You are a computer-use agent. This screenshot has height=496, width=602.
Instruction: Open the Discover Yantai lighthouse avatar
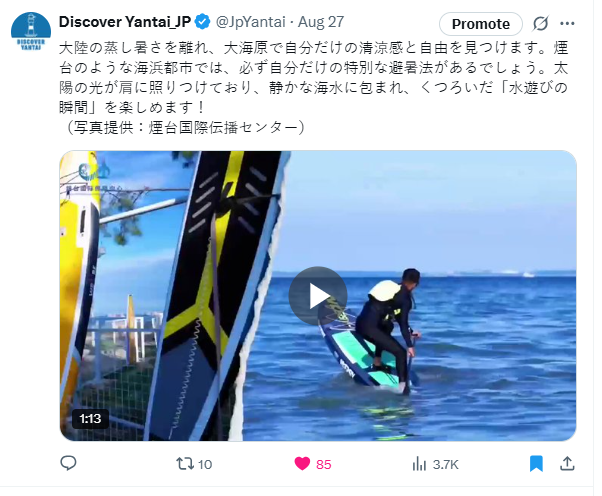tap(31, 31)
